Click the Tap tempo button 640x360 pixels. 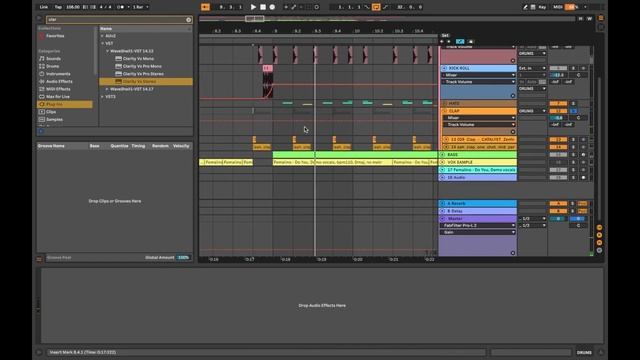coord(58,7)
